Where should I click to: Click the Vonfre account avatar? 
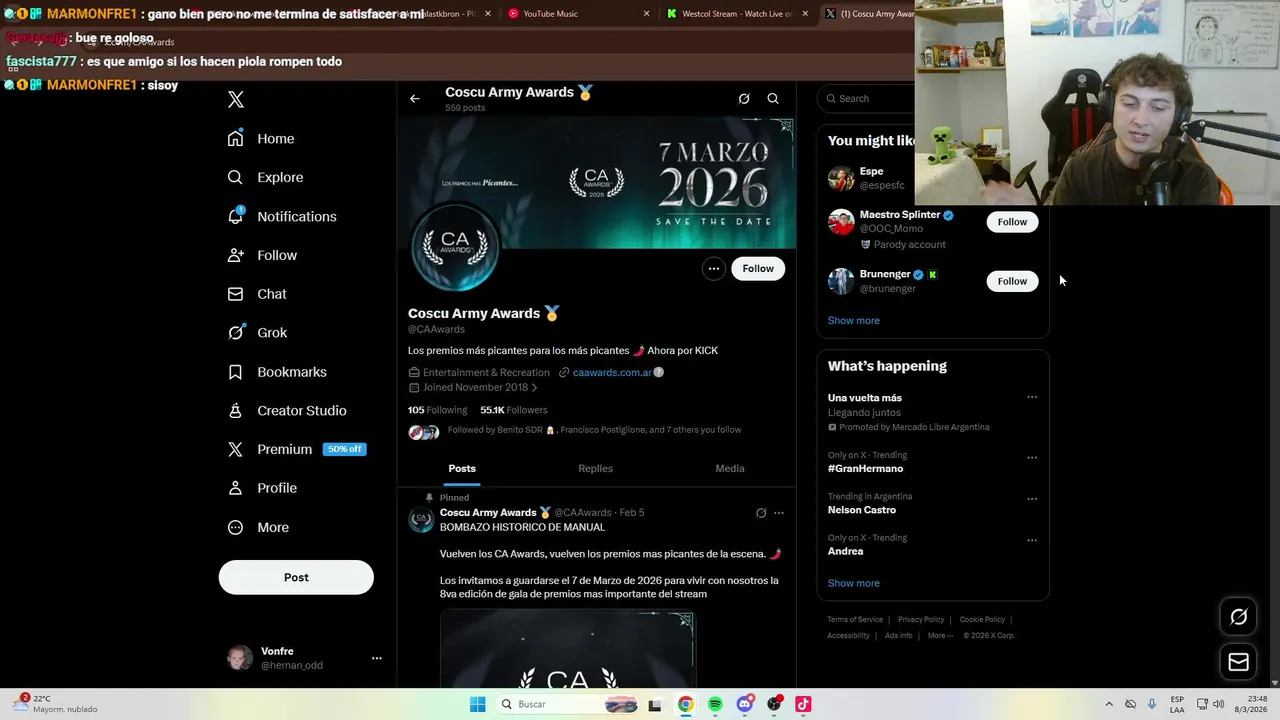[240, 658]
